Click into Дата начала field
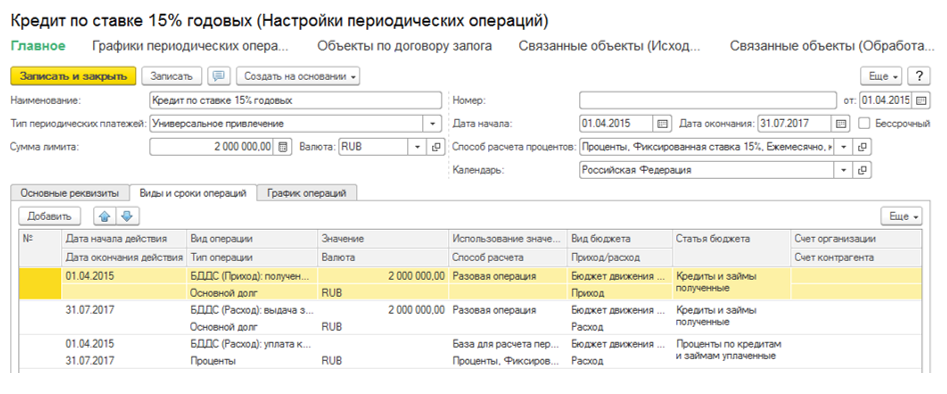The height and width of the screenshot is (394, 947). point(616,124)
